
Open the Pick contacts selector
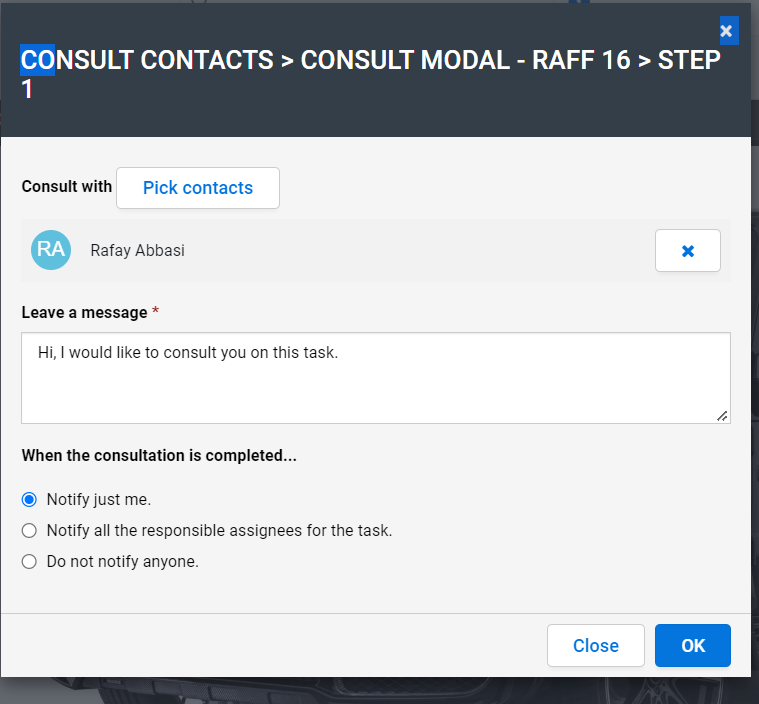tap(197, 188)
